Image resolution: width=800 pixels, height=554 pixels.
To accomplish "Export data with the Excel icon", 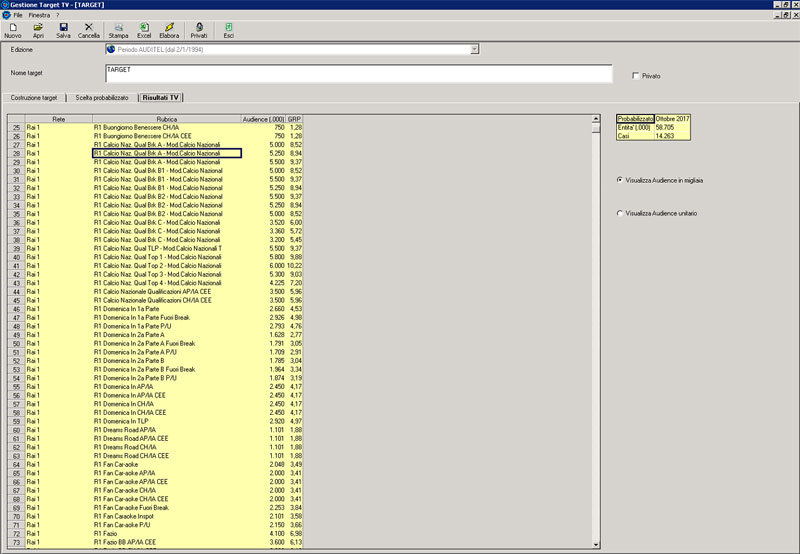I will point(144,30).
